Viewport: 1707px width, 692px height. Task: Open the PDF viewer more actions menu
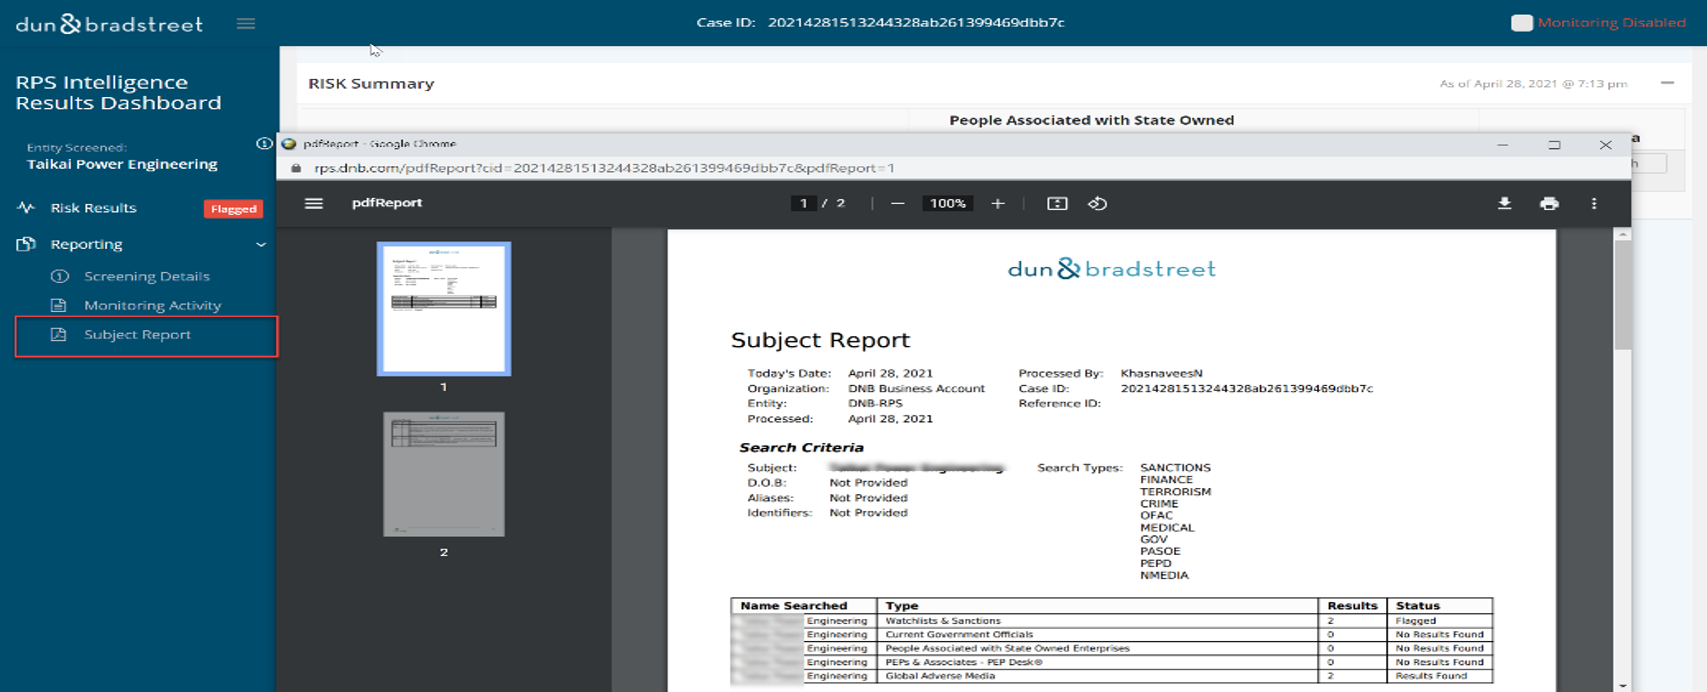pos(1594,203)
